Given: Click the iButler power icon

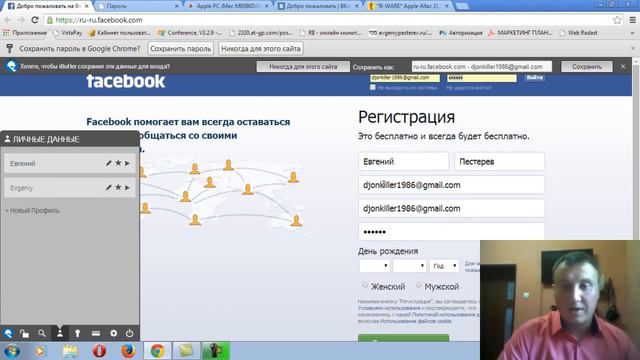Looking at the screenshot, I should pos(129,333).
